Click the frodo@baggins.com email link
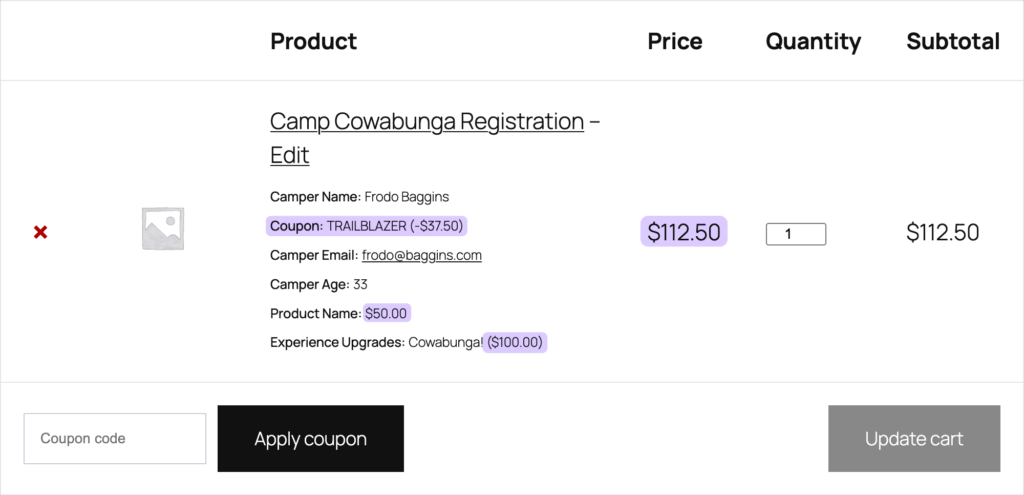This screenshot has width=1024, height=495. tap(421, 255)
